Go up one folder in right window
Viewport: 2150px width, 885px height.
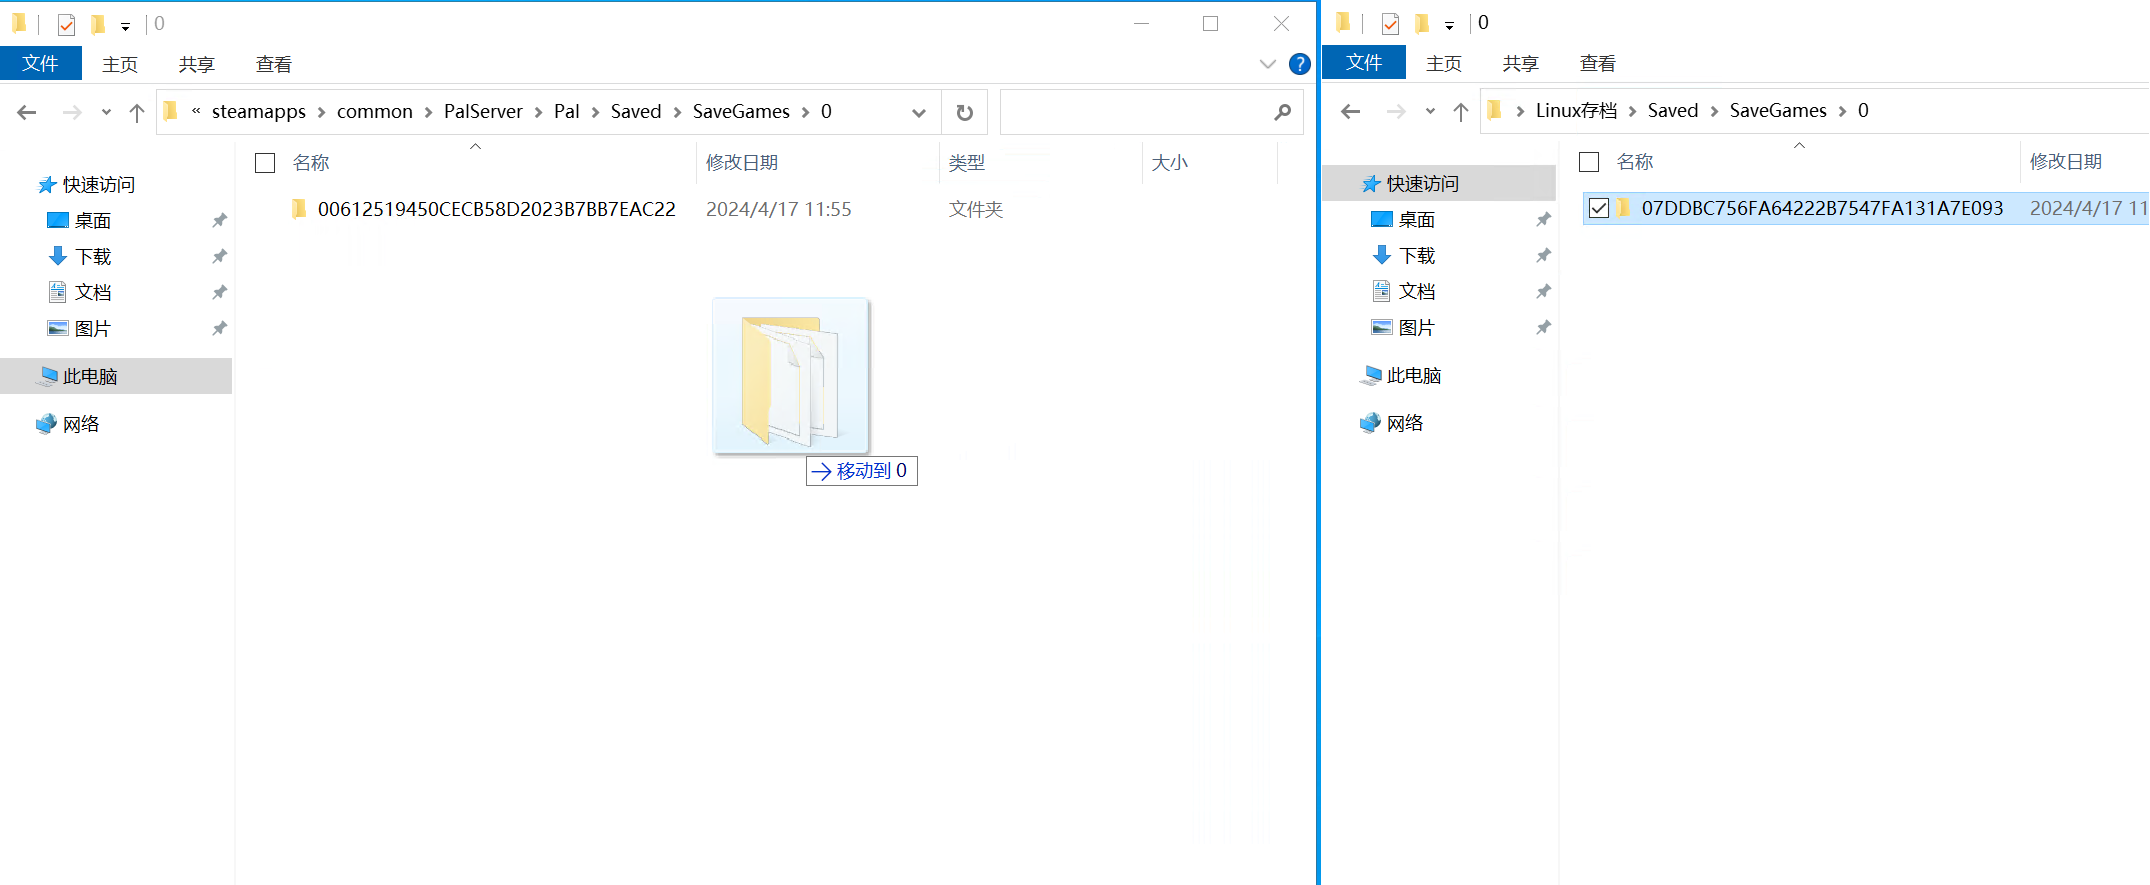coord(1461,111)
